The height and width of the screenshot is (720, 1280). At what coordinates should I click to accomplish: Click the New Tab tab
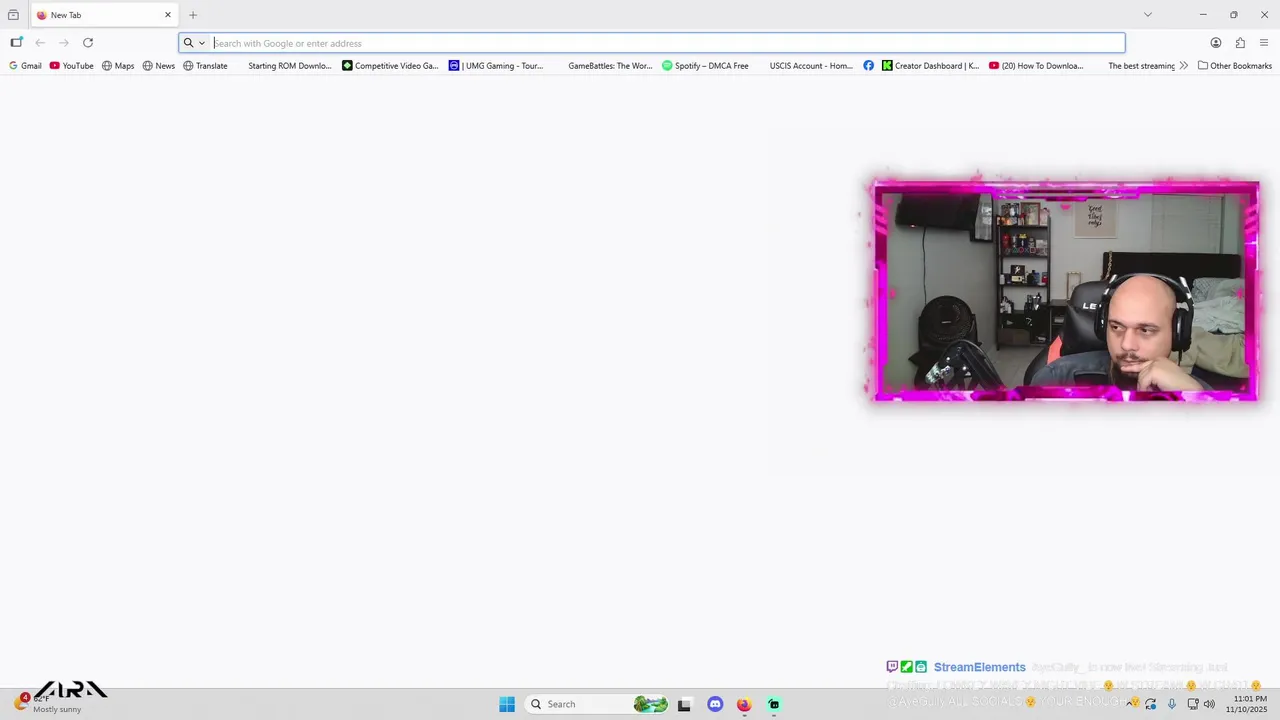104,15
